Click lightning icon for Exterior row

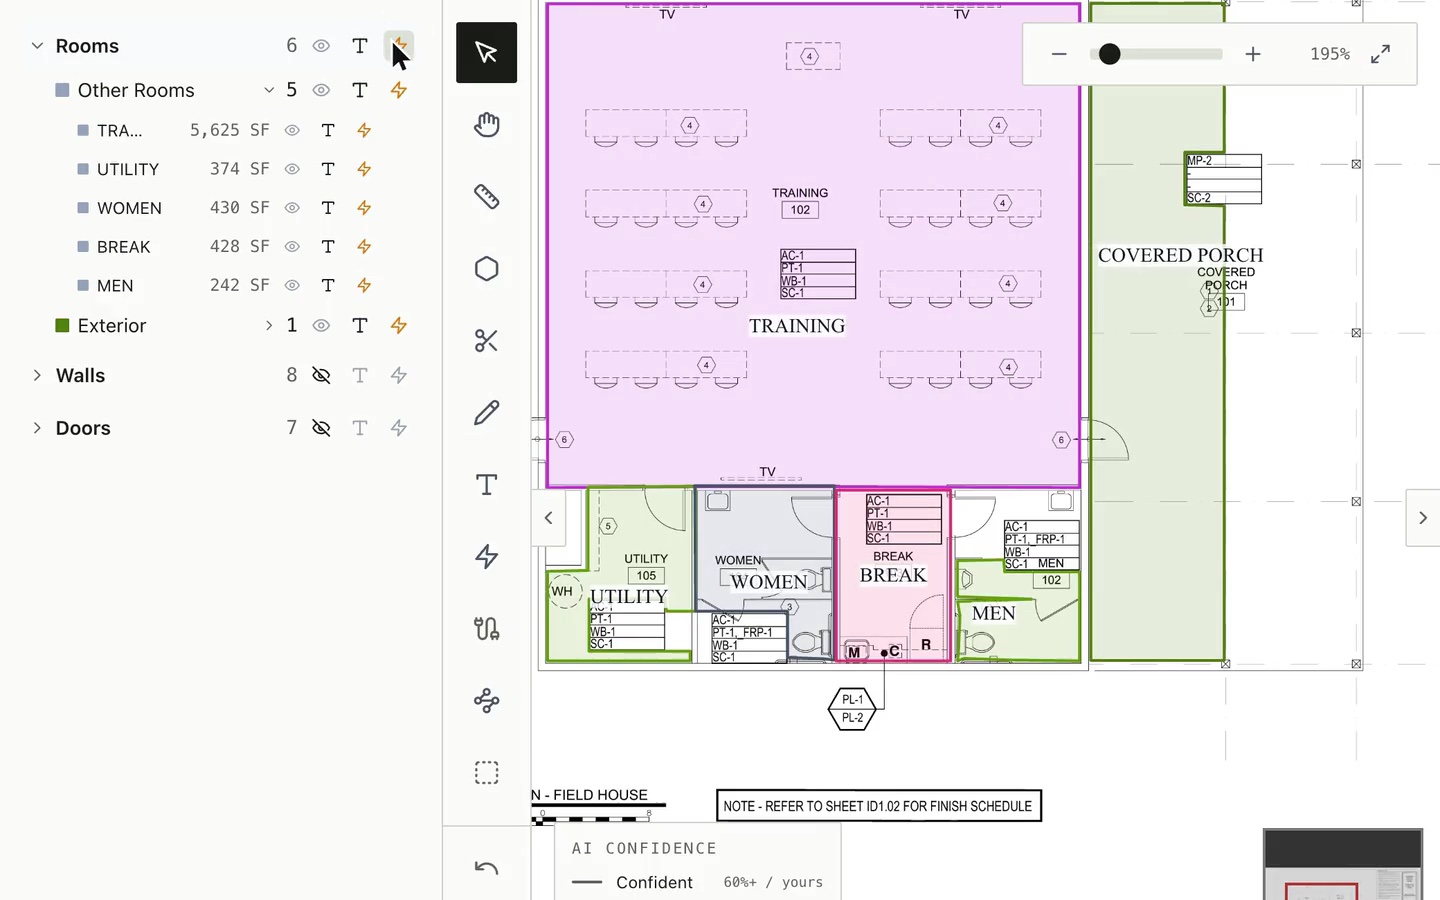(x=399, y=326)
